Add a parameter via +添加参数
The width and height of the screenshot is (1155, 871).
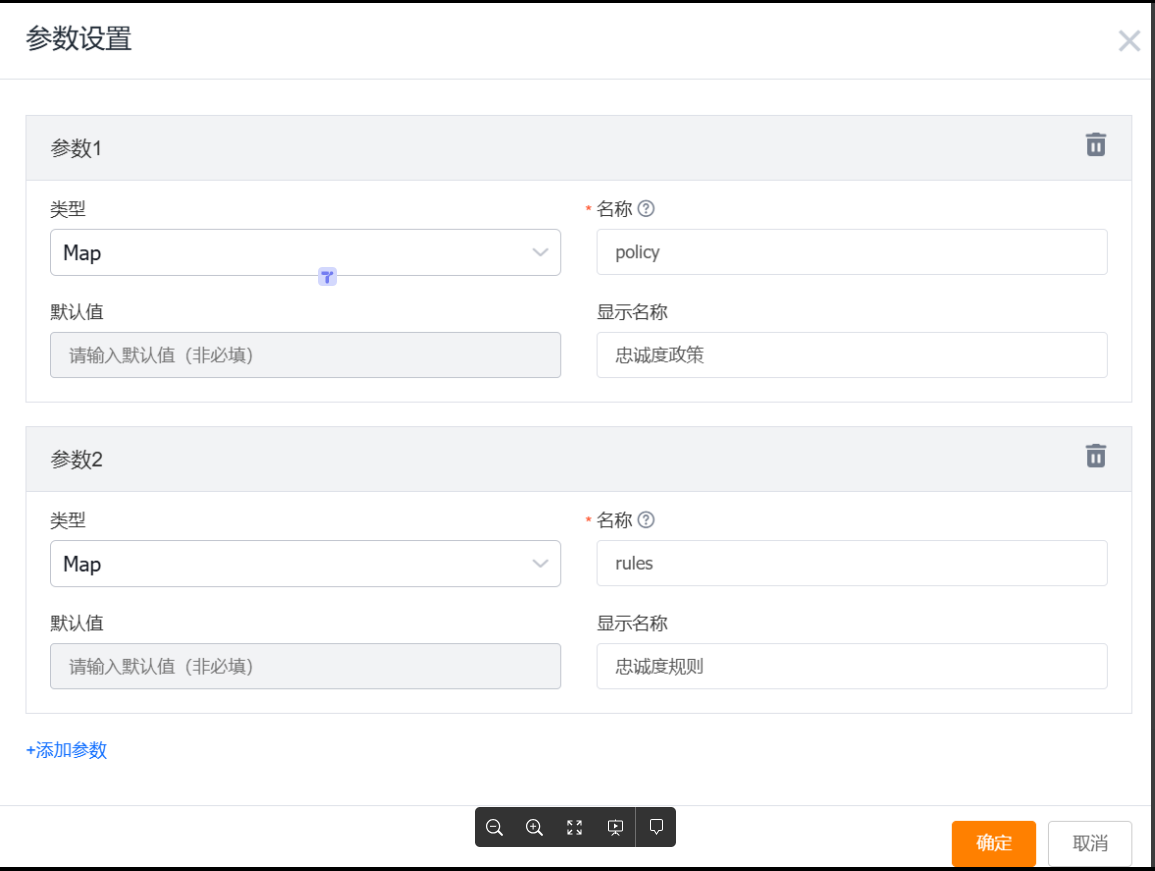point(66,750)
